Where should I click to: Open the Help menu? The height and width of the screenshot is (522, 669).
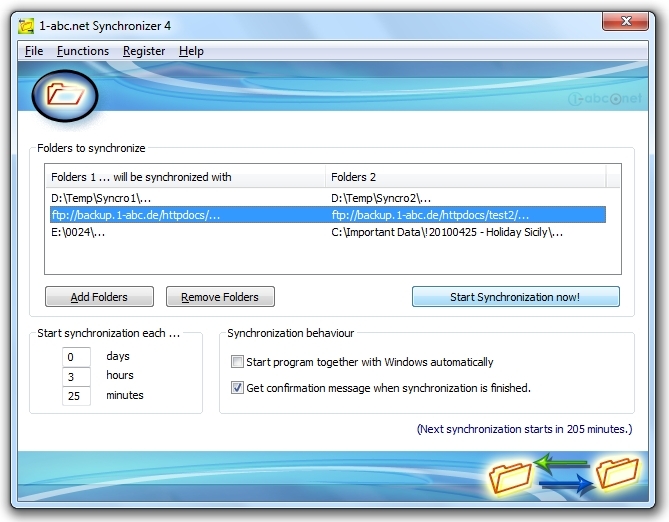tap(191, 51)
